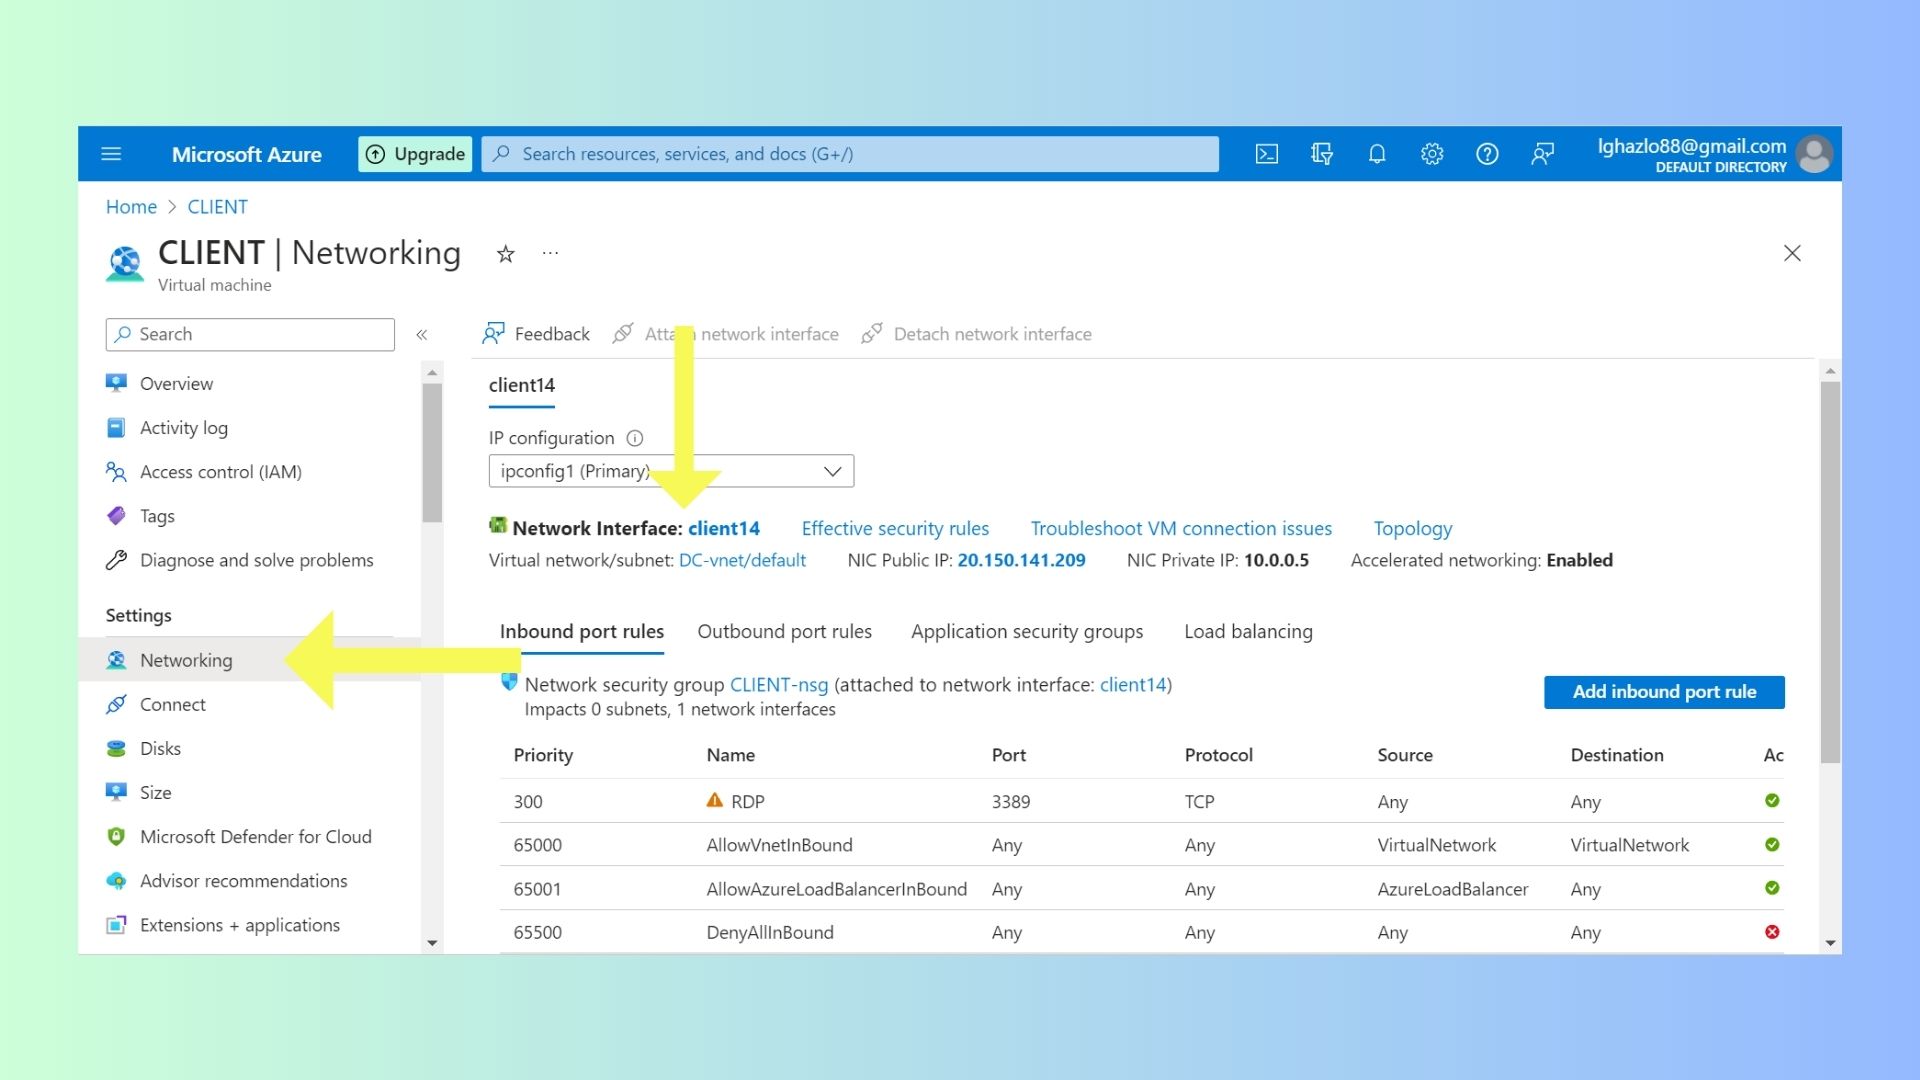
Task: Open the hamburger portal menu
Action: (111, 154)
